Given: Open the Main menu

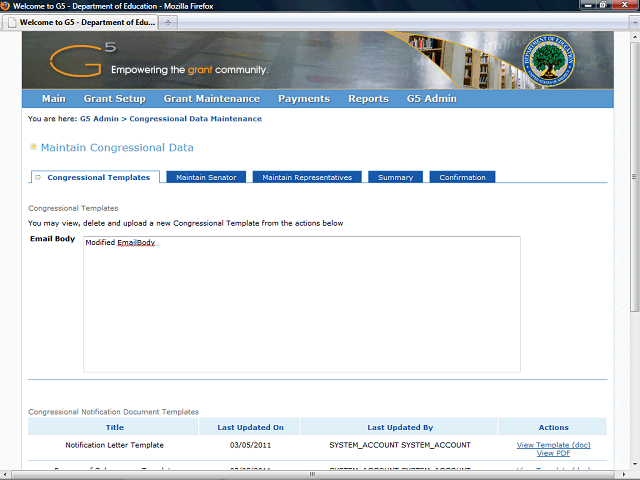Looking at the screenshot, I should [54, 99].
